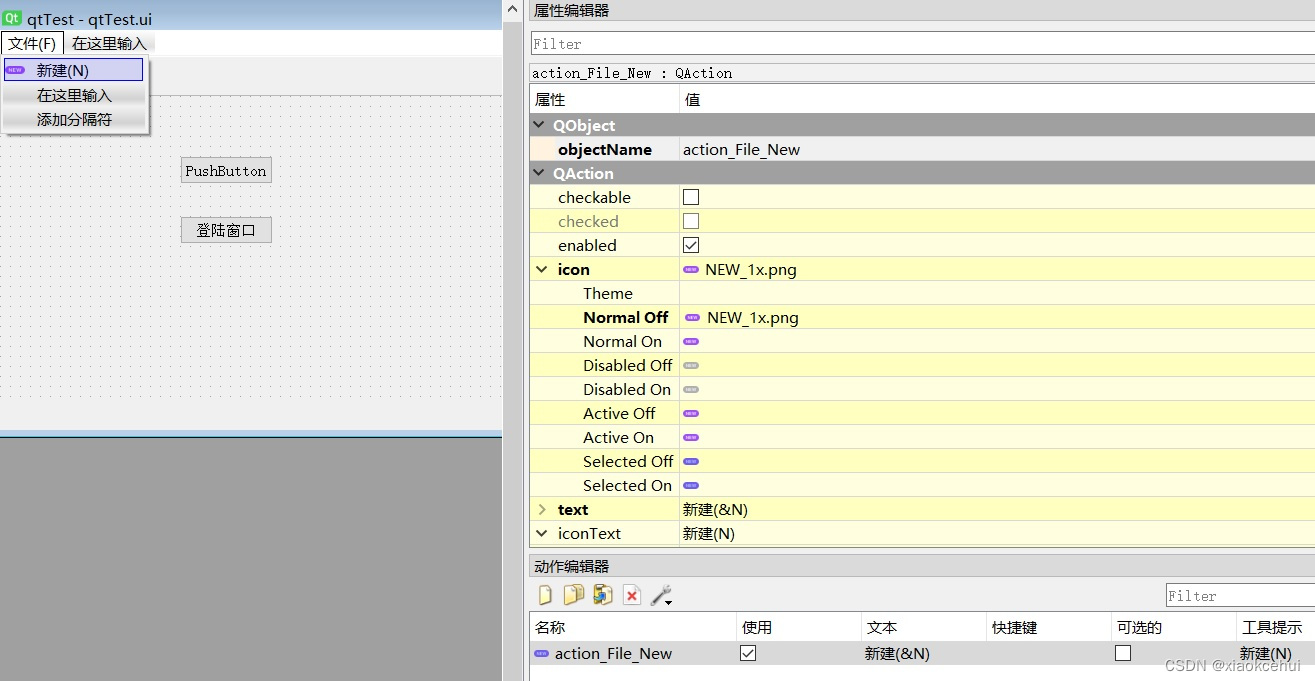Select 添加分隔符 in the dropdown menu
The width and height of the screenshot is (1315, 681).
pos(75,120)
